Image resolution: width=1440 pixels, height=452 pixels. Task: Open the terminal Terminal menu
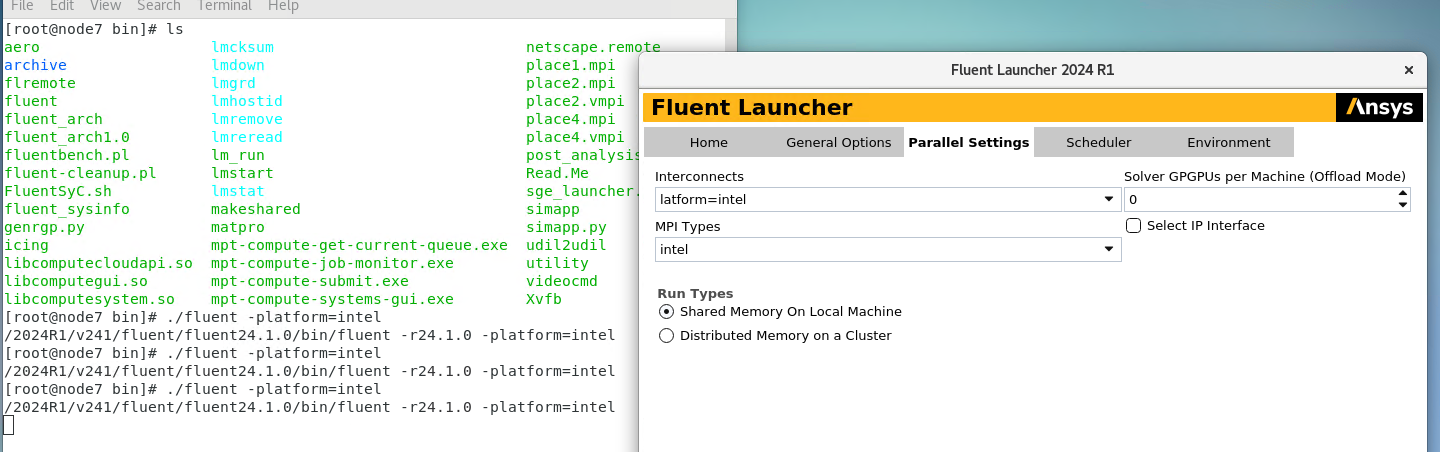coord(224,6)
